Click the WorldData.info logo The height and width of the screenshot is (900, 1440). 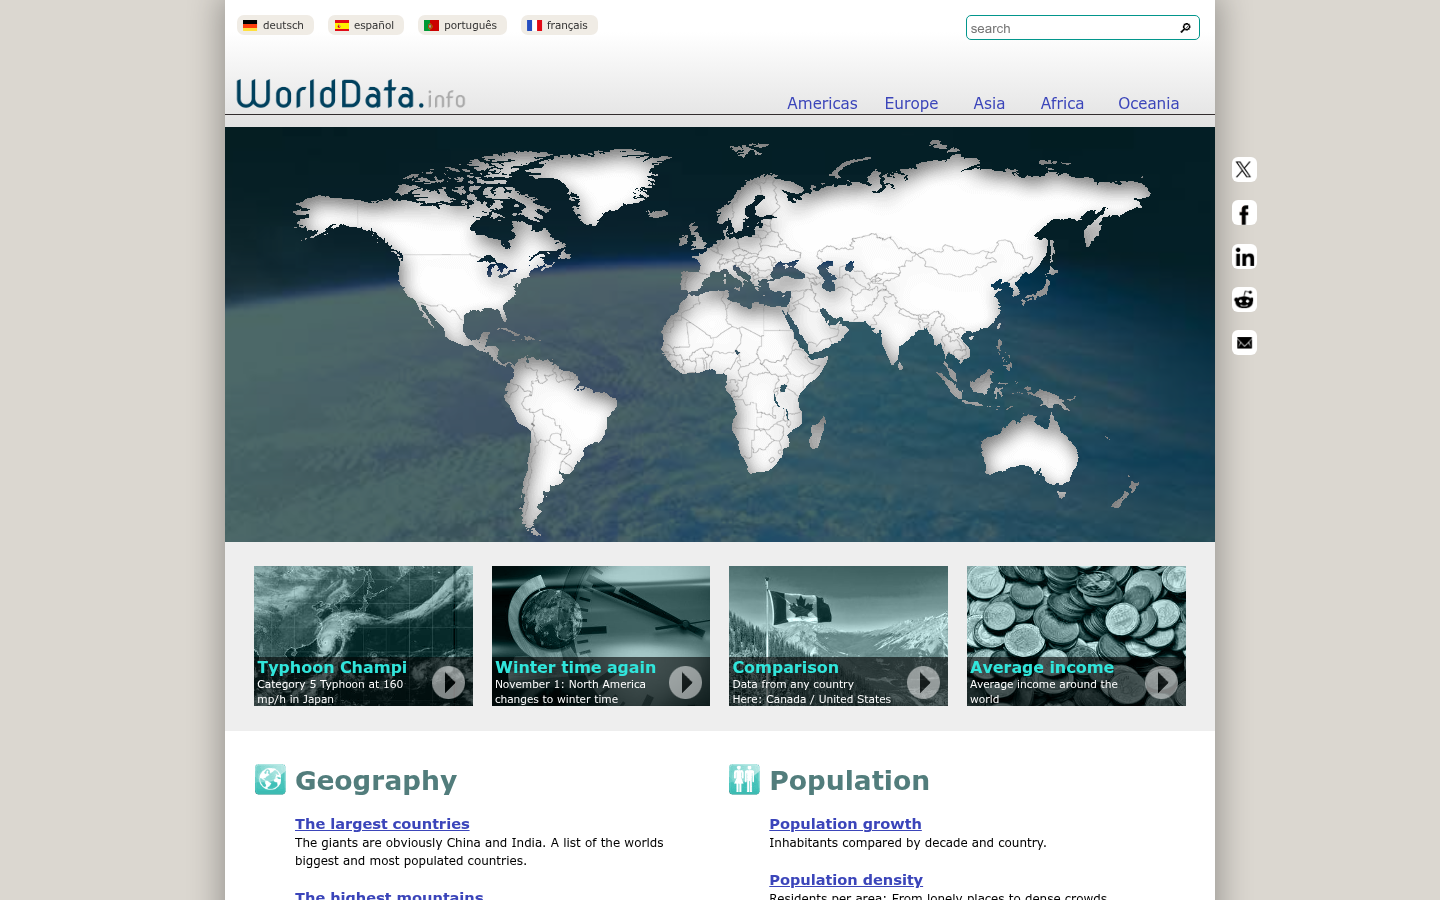coord(351,94)
